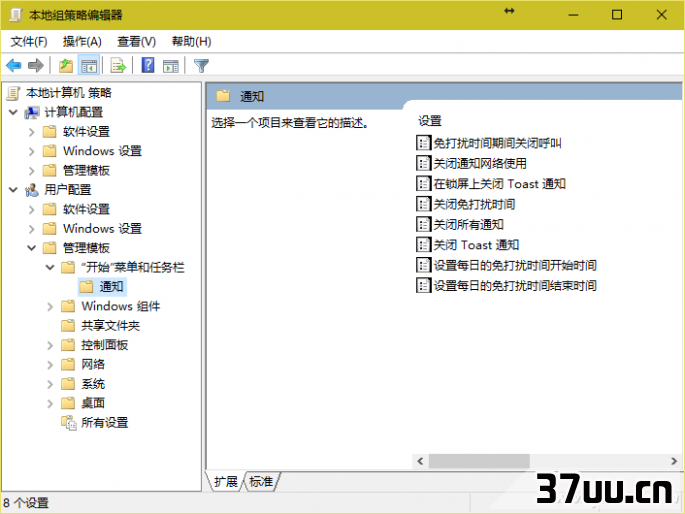Click icon of 关闭通知网络使用 setting
This screenshot has height=514, width=685.
(423, 163)
